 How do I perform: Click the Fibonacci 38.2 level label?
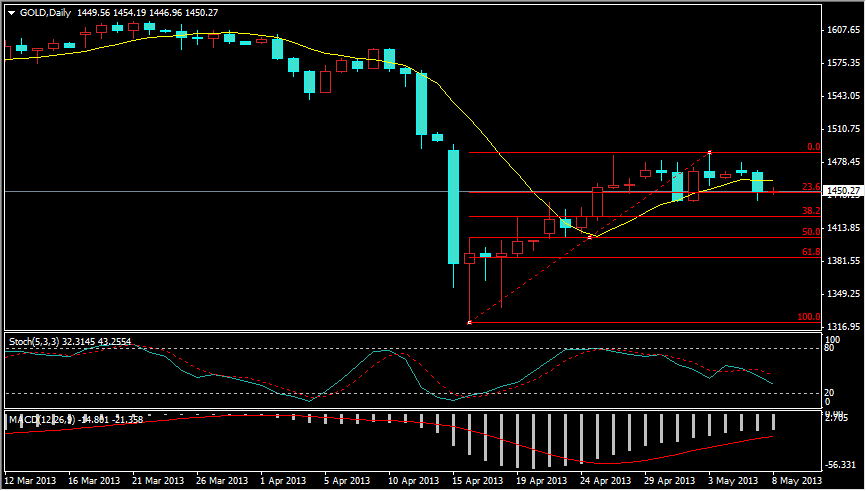(810, 211)
